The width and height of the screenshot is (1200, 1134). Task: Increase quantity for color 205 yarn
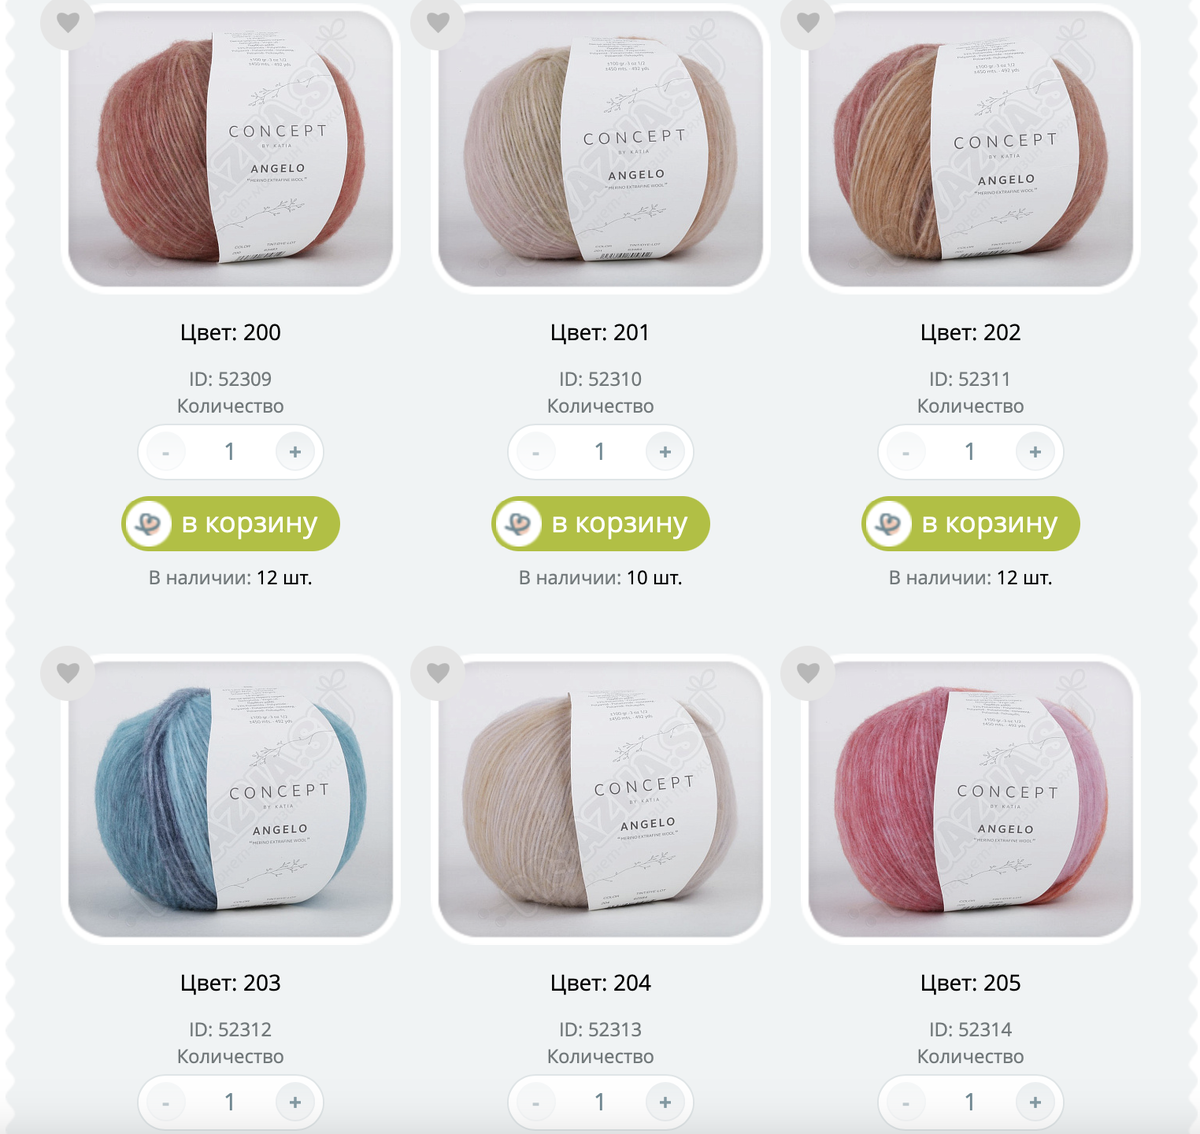(1035, 1102)
